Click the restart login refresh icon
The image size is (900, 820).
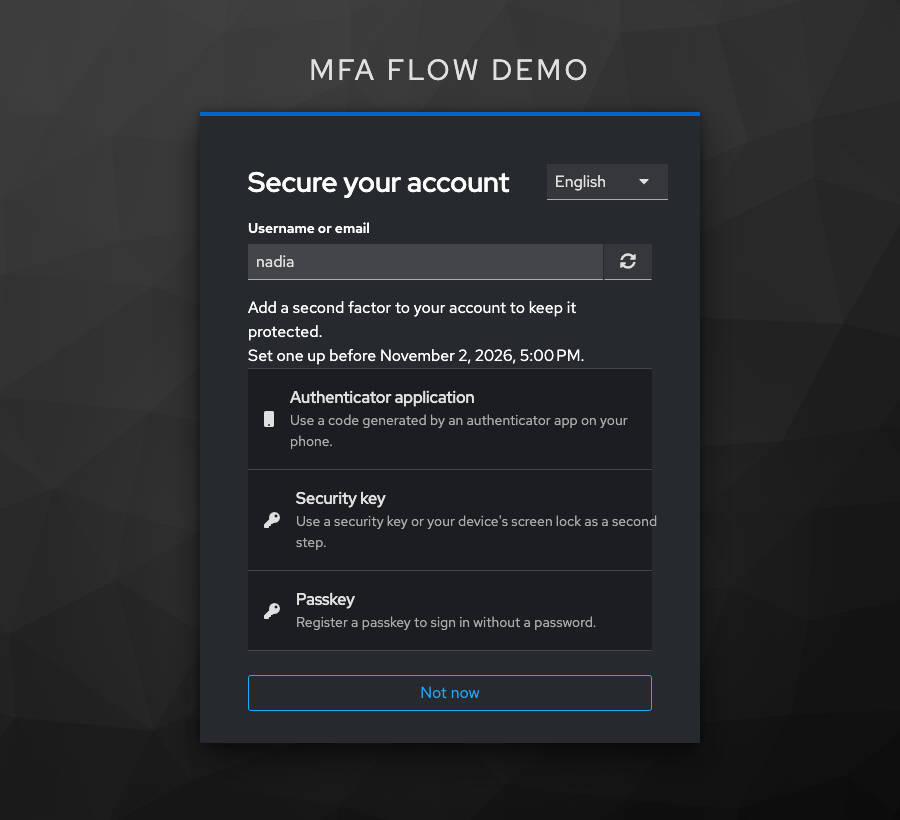[627, 262]
